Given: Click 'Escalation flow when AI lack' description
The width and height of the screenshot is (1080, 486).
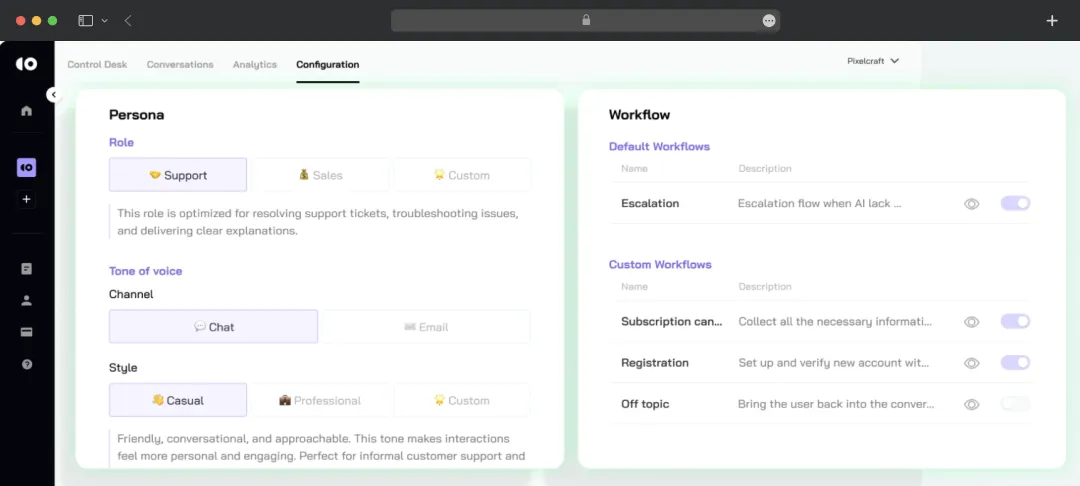Looking at the screenshot, I should click(x=819, y=203).
